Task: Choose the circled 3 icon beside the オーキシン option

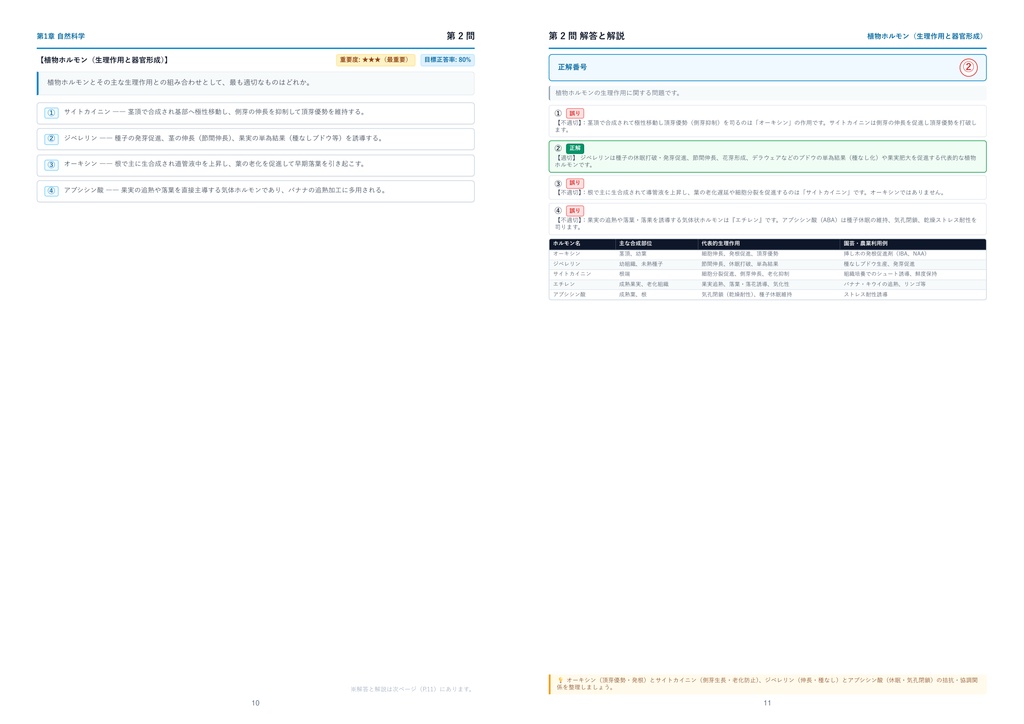Action: tap(52, 165)
